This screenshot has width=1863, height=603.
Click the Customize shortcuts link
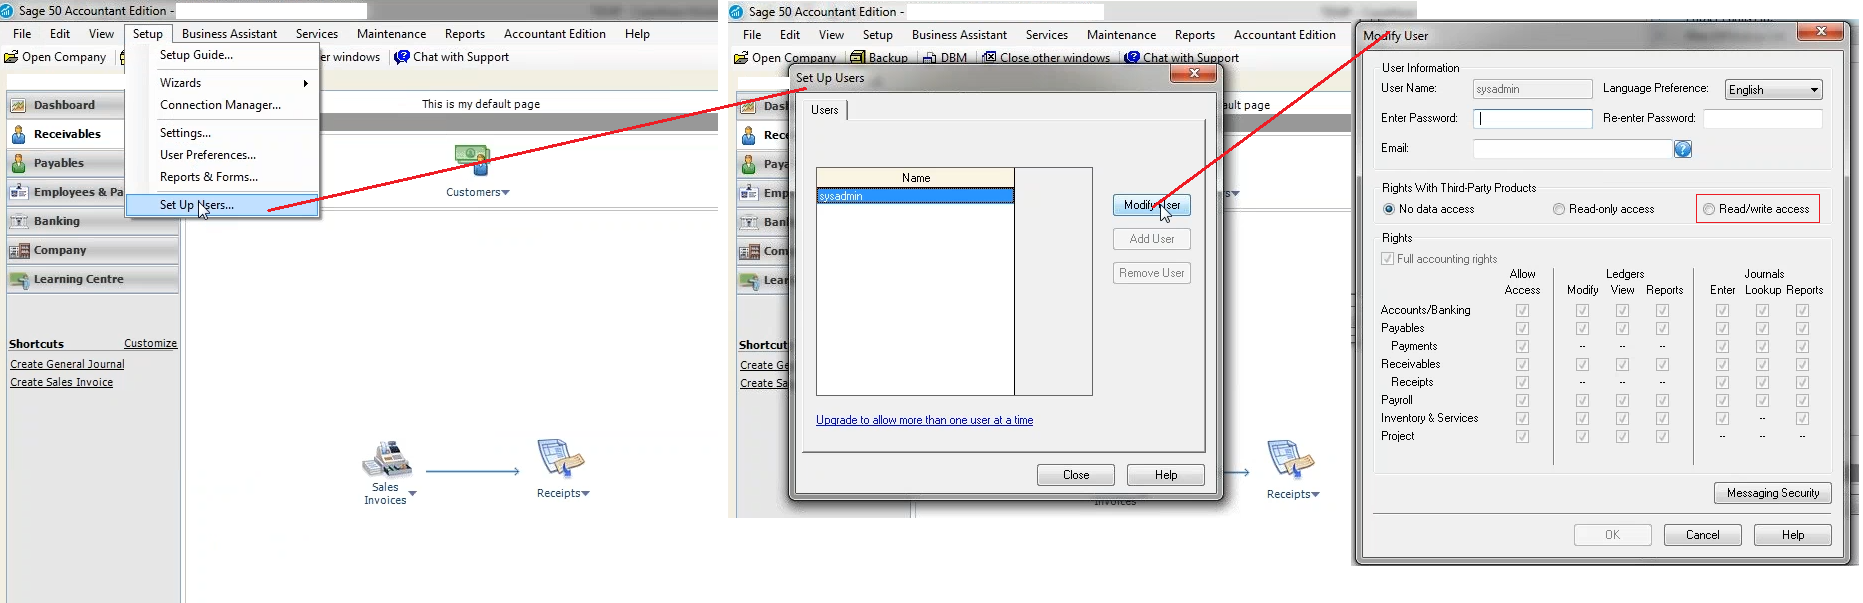point(150,343)
